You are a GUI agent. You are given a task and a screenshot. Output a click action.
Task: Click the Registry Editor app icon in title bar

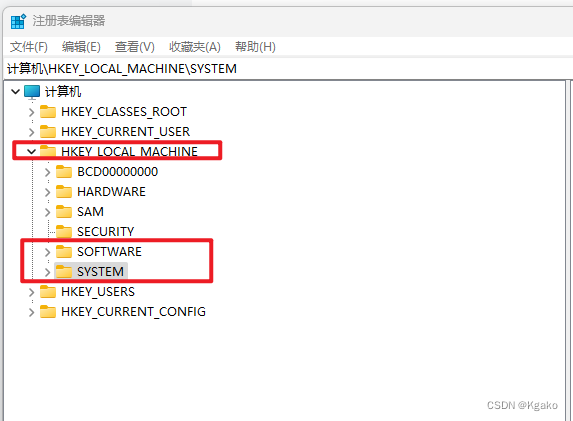click(x=18, y=21)
